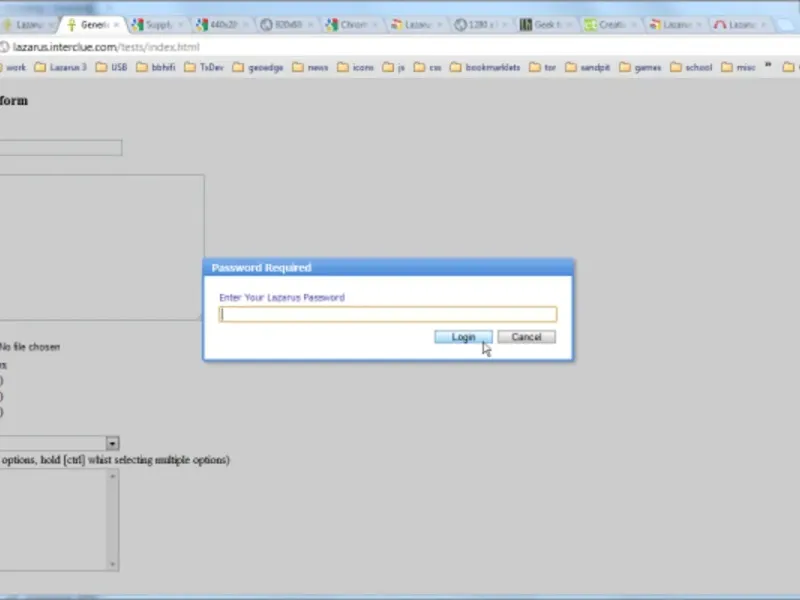
Task: Open the USB bookmarks folder
Action: (112, 67)
